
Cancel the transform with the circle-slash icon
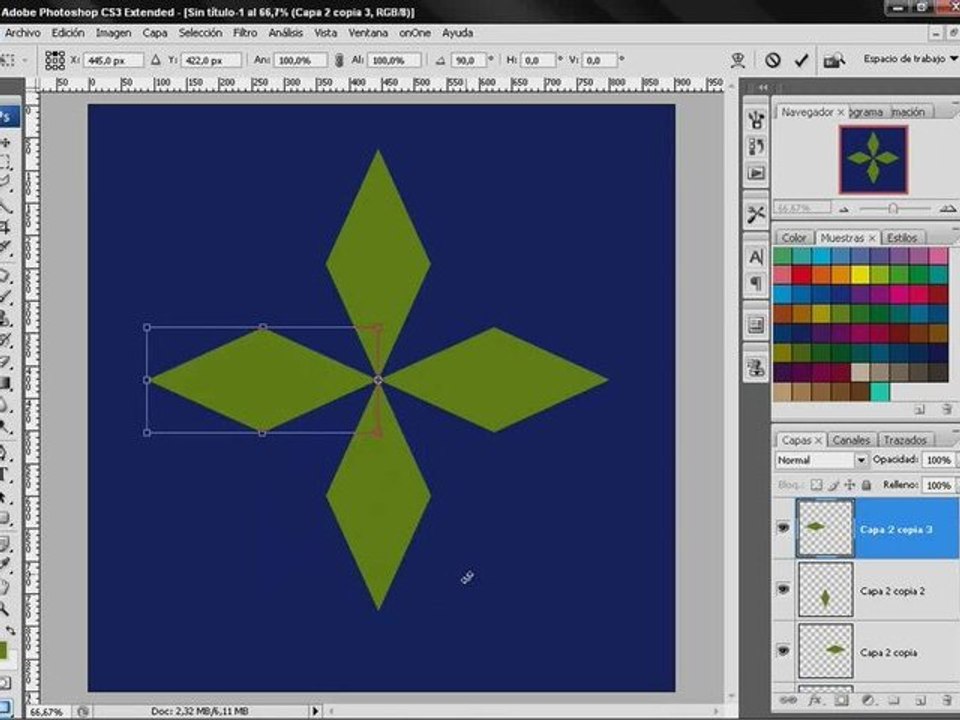click(x=773, y=60)
